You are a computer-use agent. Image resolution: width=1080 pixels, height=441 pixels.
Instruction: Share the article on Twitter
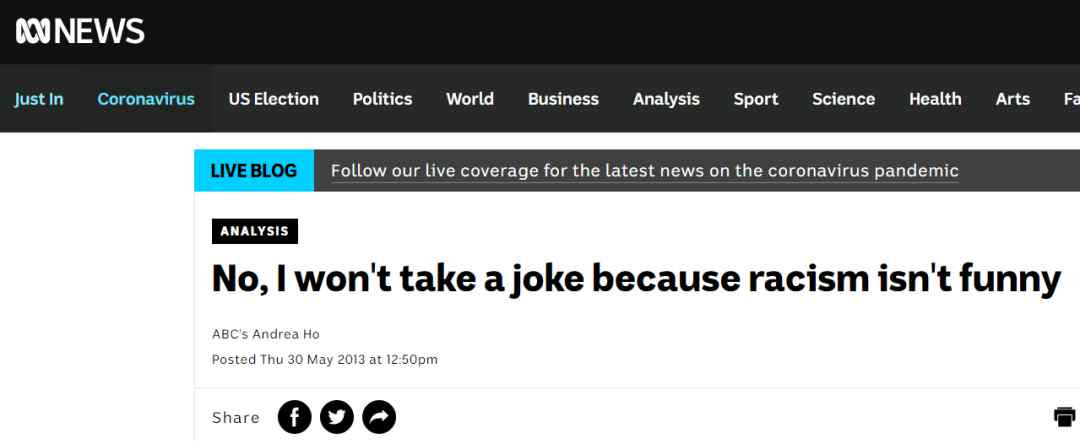tap(337, 417)
